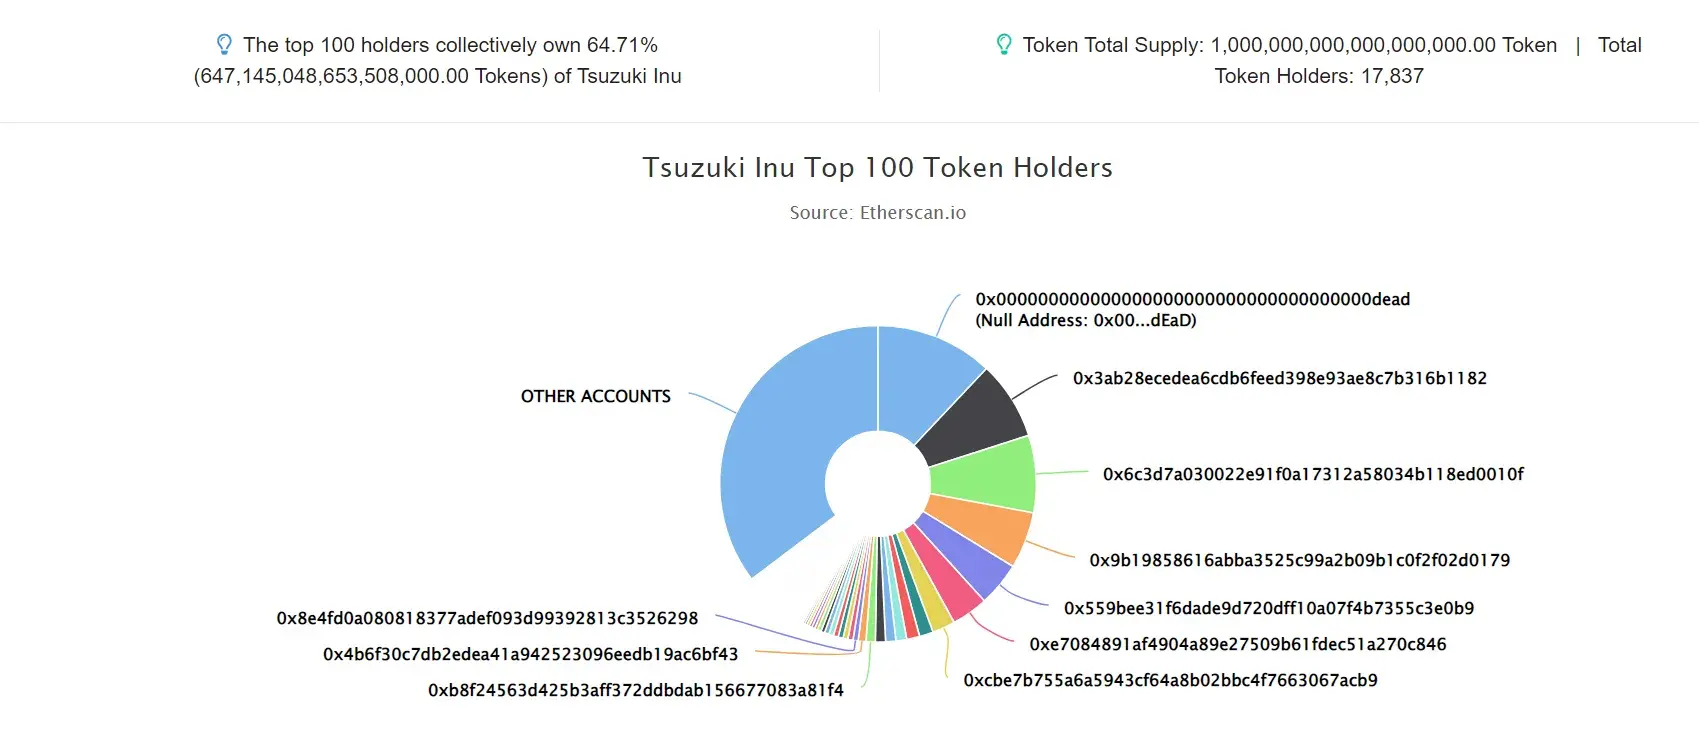Click label 0x559bee31f6dade9d720dff10a07f4b7355c3e0b9
Viewport: 1699px width, 750px height.
tap(1269, 608)
